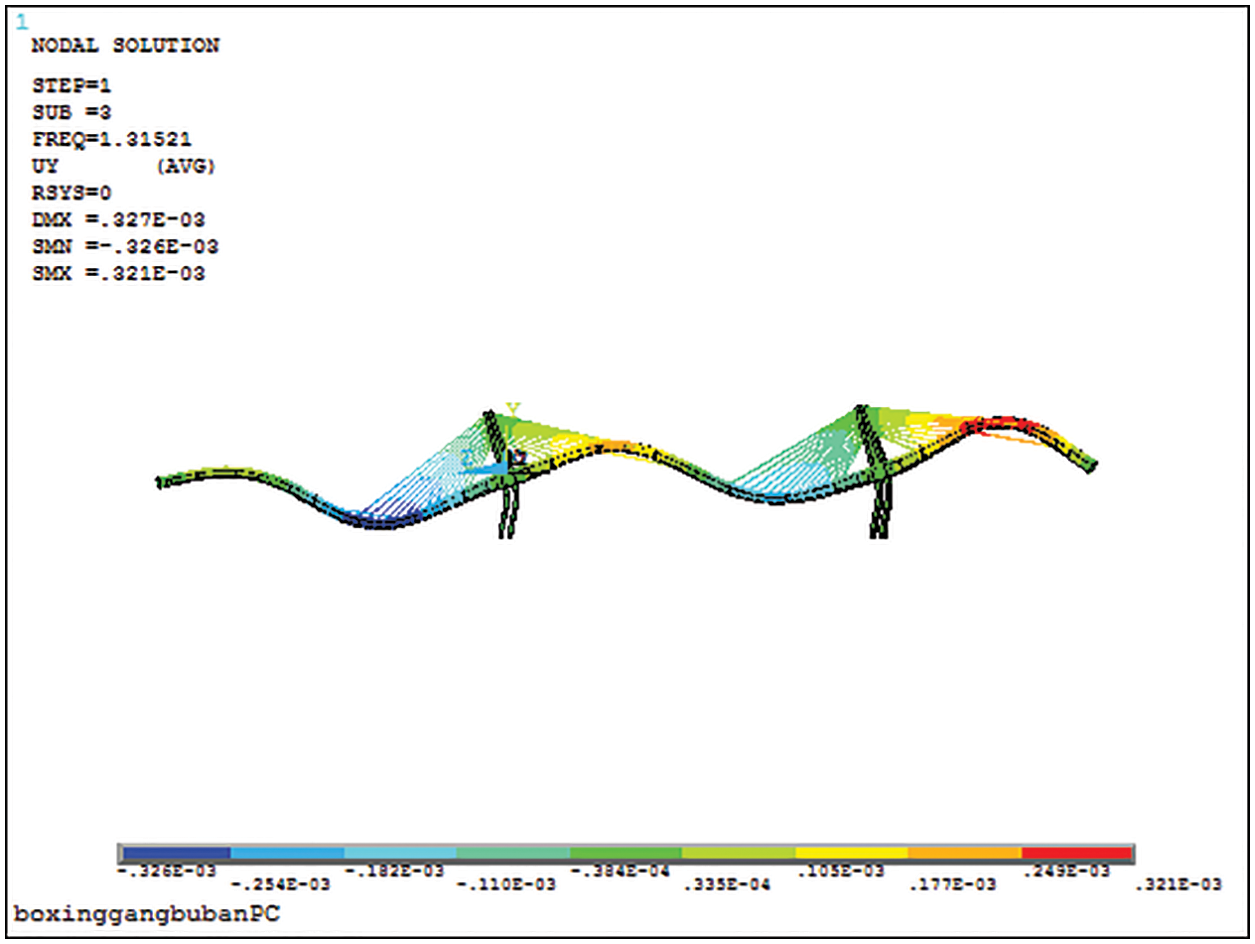
Task: Click the DMX =.327E-03 value line
Action: pos(118,220)
